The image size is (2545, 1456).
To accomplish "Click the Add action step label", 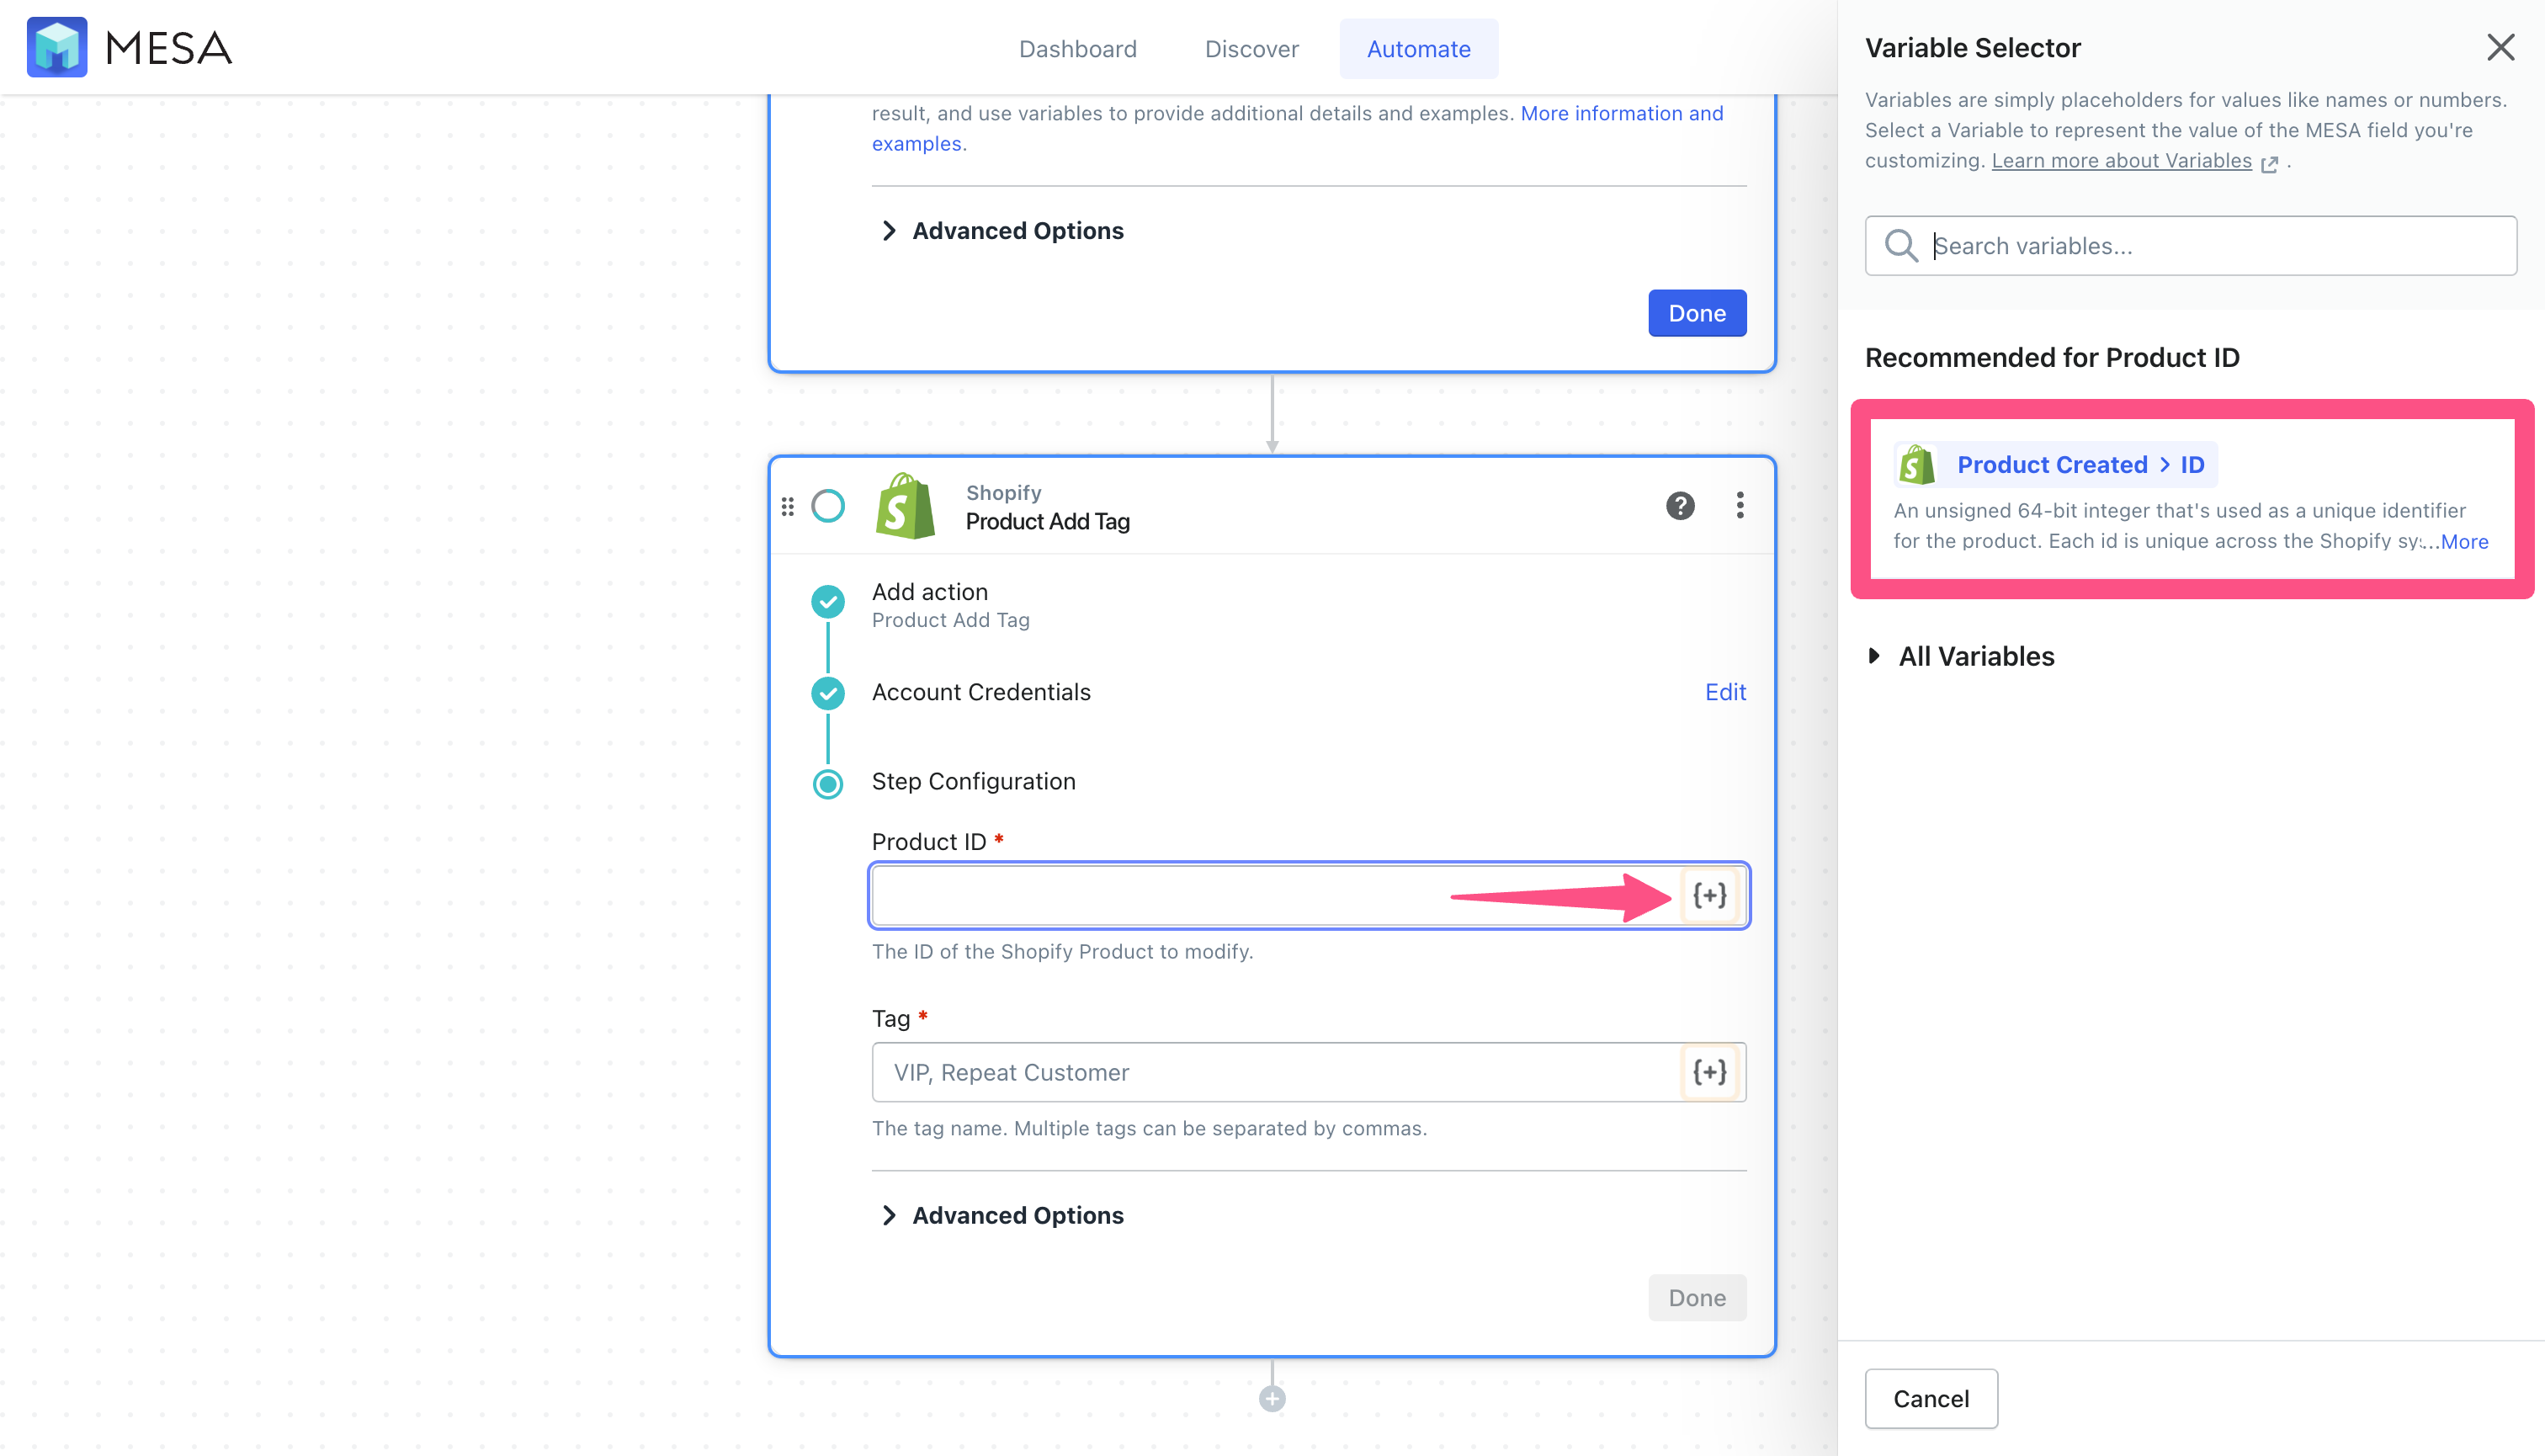I will 929,592.
